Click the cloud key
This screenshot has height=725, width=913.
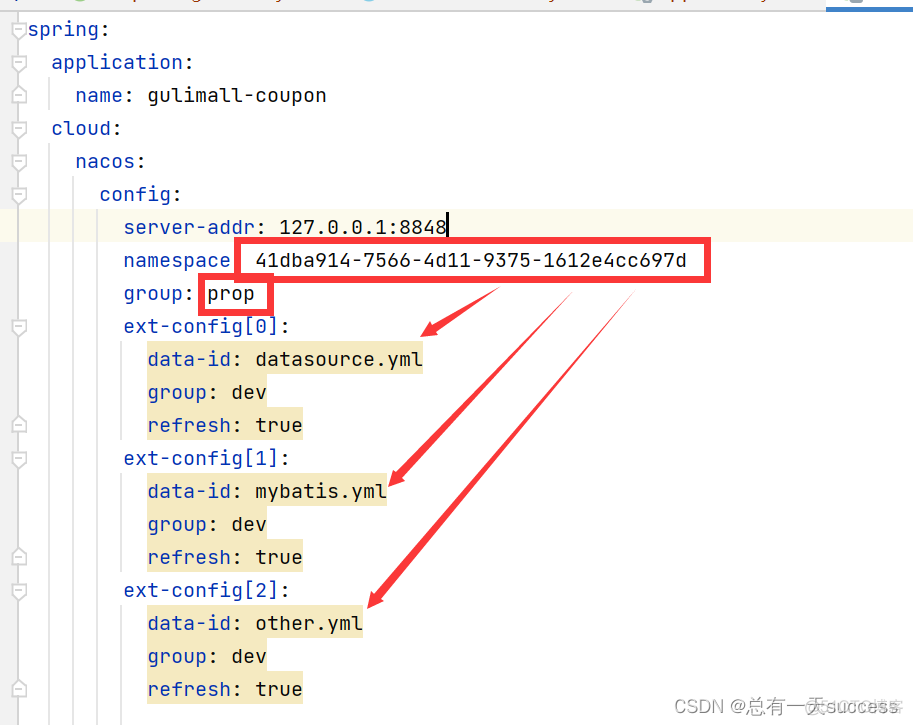tap(81, 128)
